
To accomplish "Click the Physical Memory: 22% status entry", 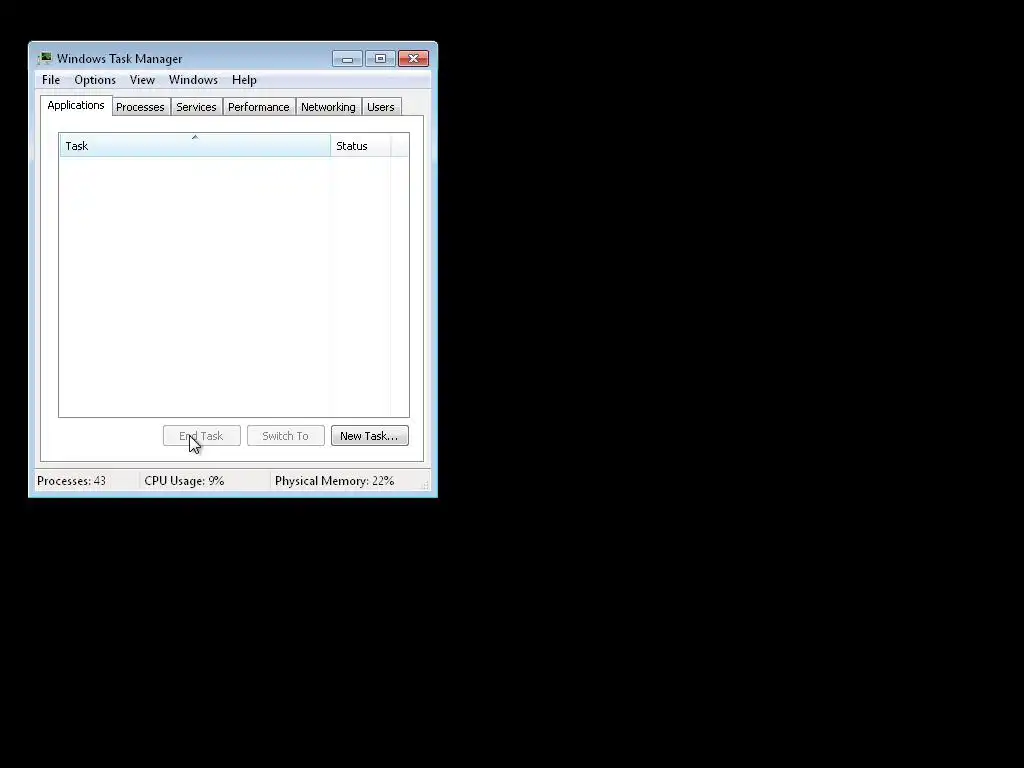I will 334,481.
